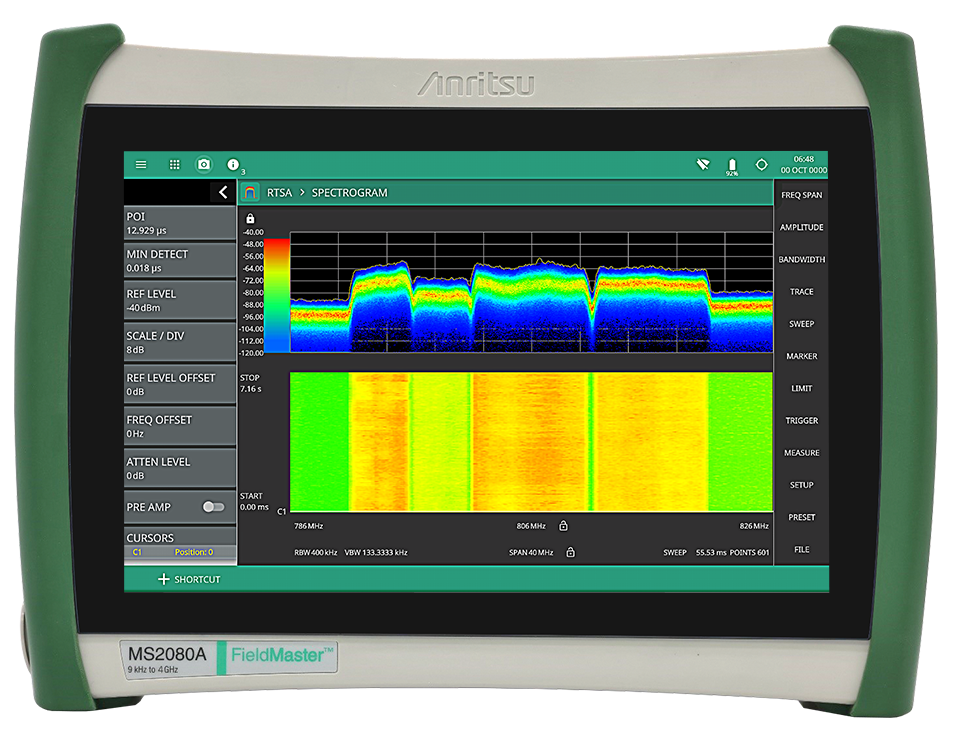Click the STOP 7.16 s time label

tap(250, 383)
